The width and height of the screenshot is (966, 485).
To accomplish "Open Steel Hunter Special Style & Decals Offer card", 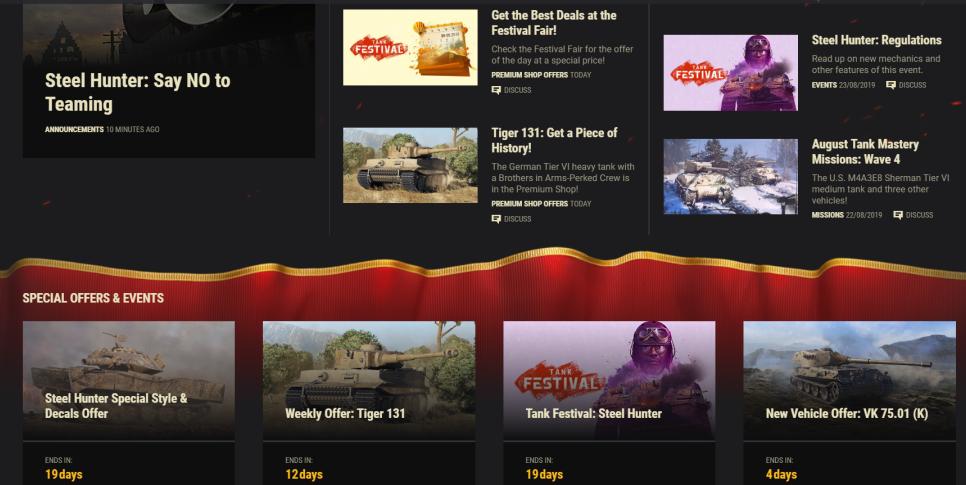I will point(129,403).
